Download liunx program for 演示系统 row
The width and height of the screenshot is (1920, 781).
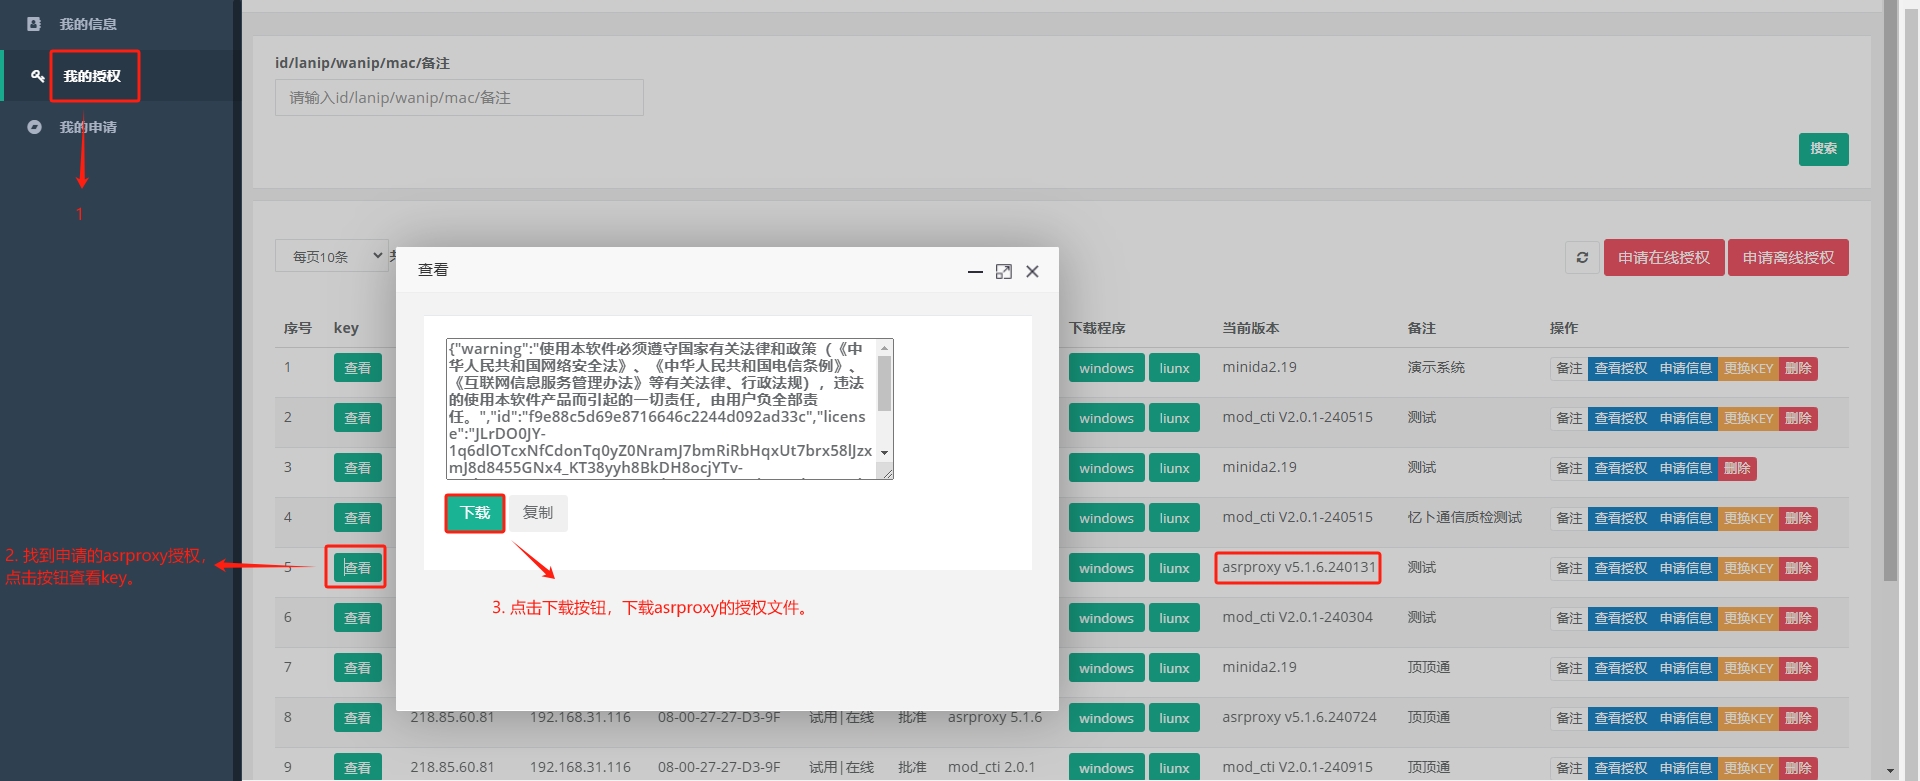(x=1174, y=368)
